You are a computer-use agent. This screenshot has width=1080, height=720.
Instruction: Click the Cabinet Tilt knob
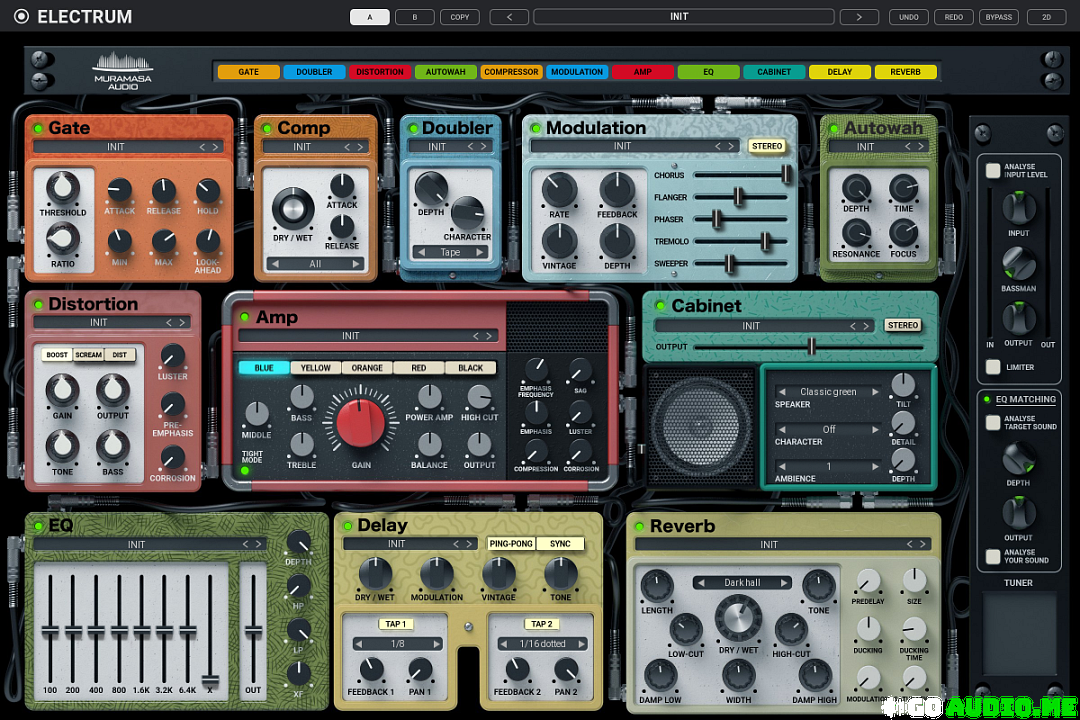(903, 386)
